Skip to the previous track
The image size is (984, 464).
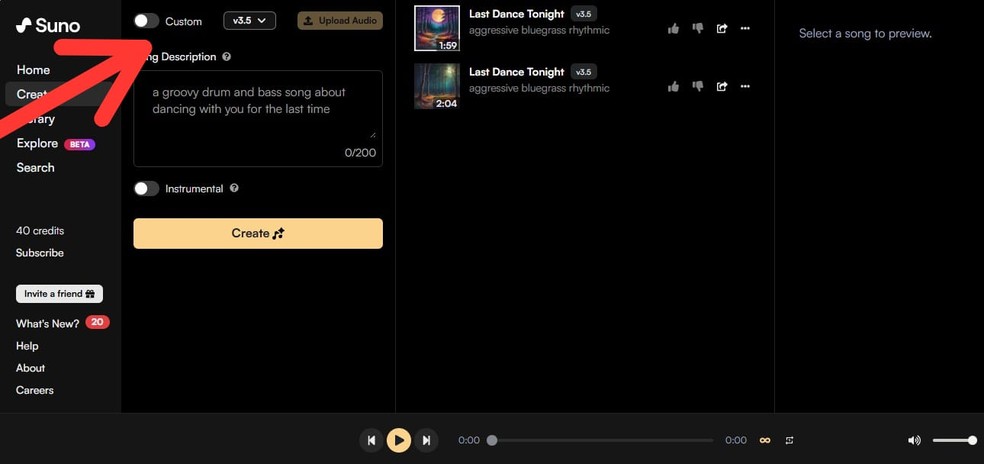(x=371, y=440)
